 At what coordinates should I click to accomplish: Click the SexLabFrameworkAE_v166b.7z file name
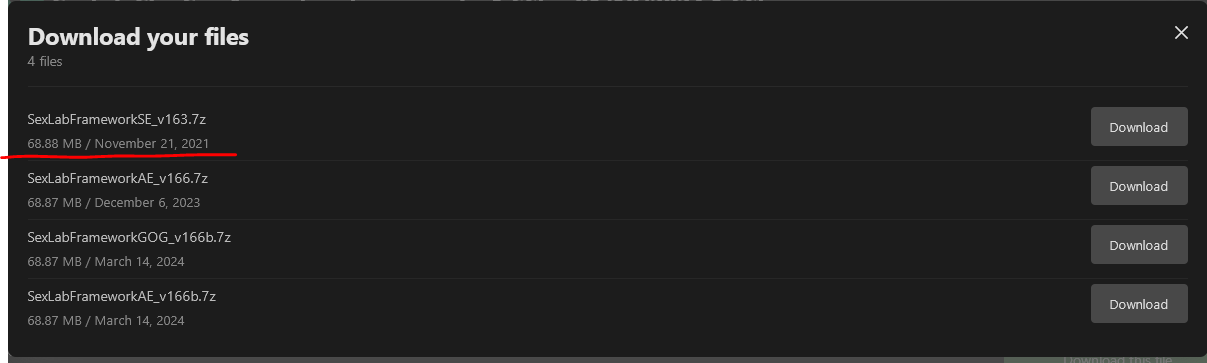tap(122, 296)
